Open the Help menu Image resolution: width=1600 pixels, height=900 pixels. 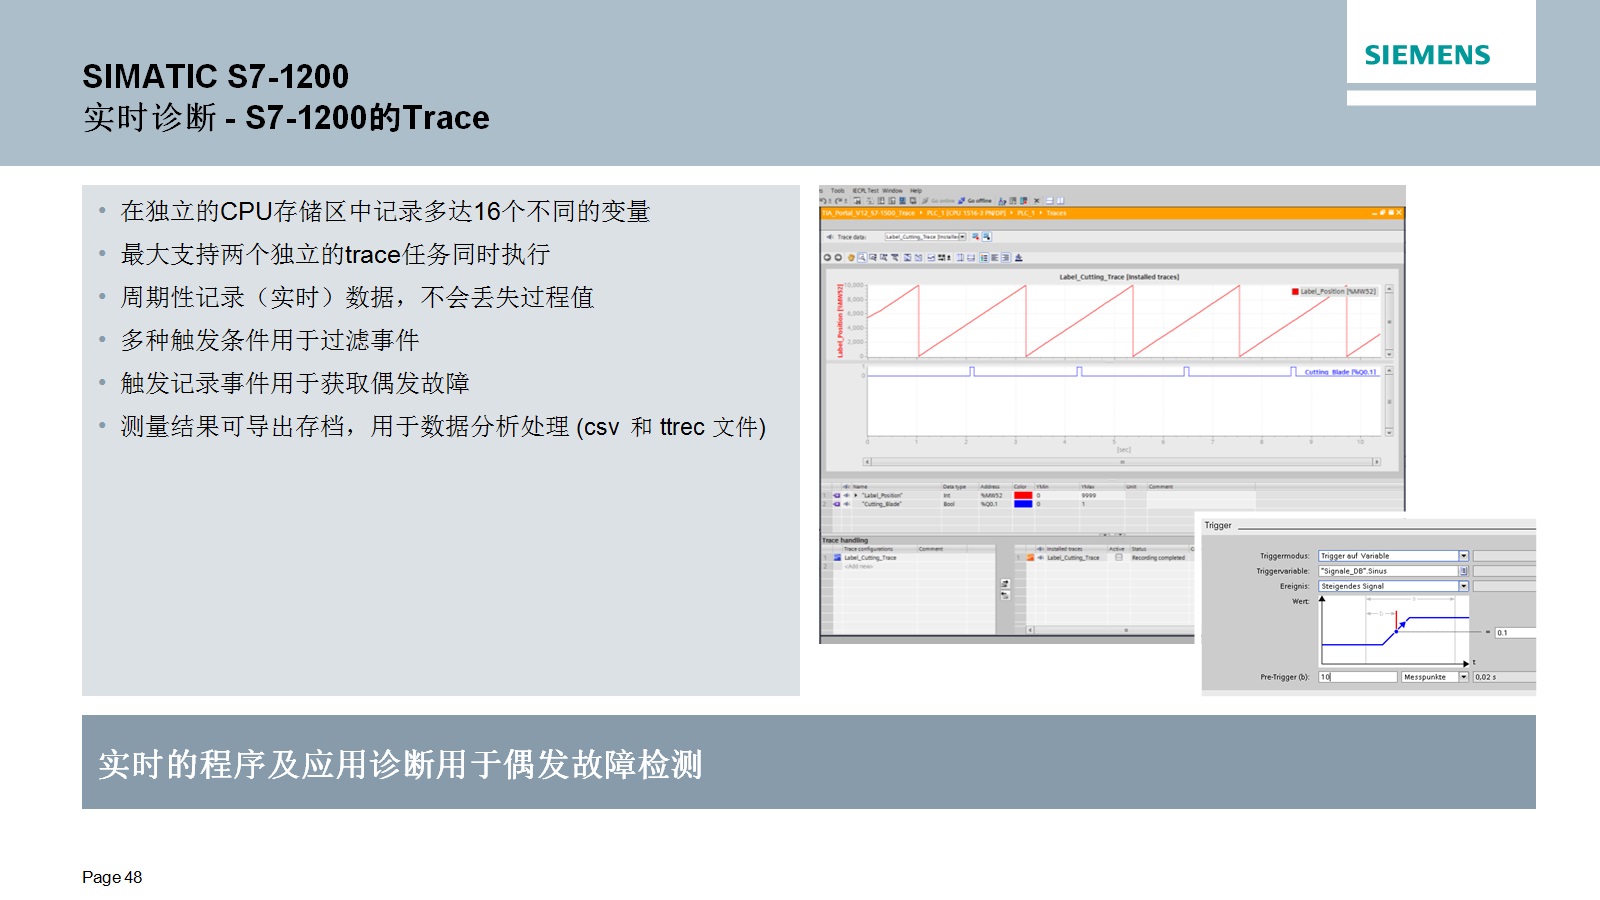tap(916, 190)
